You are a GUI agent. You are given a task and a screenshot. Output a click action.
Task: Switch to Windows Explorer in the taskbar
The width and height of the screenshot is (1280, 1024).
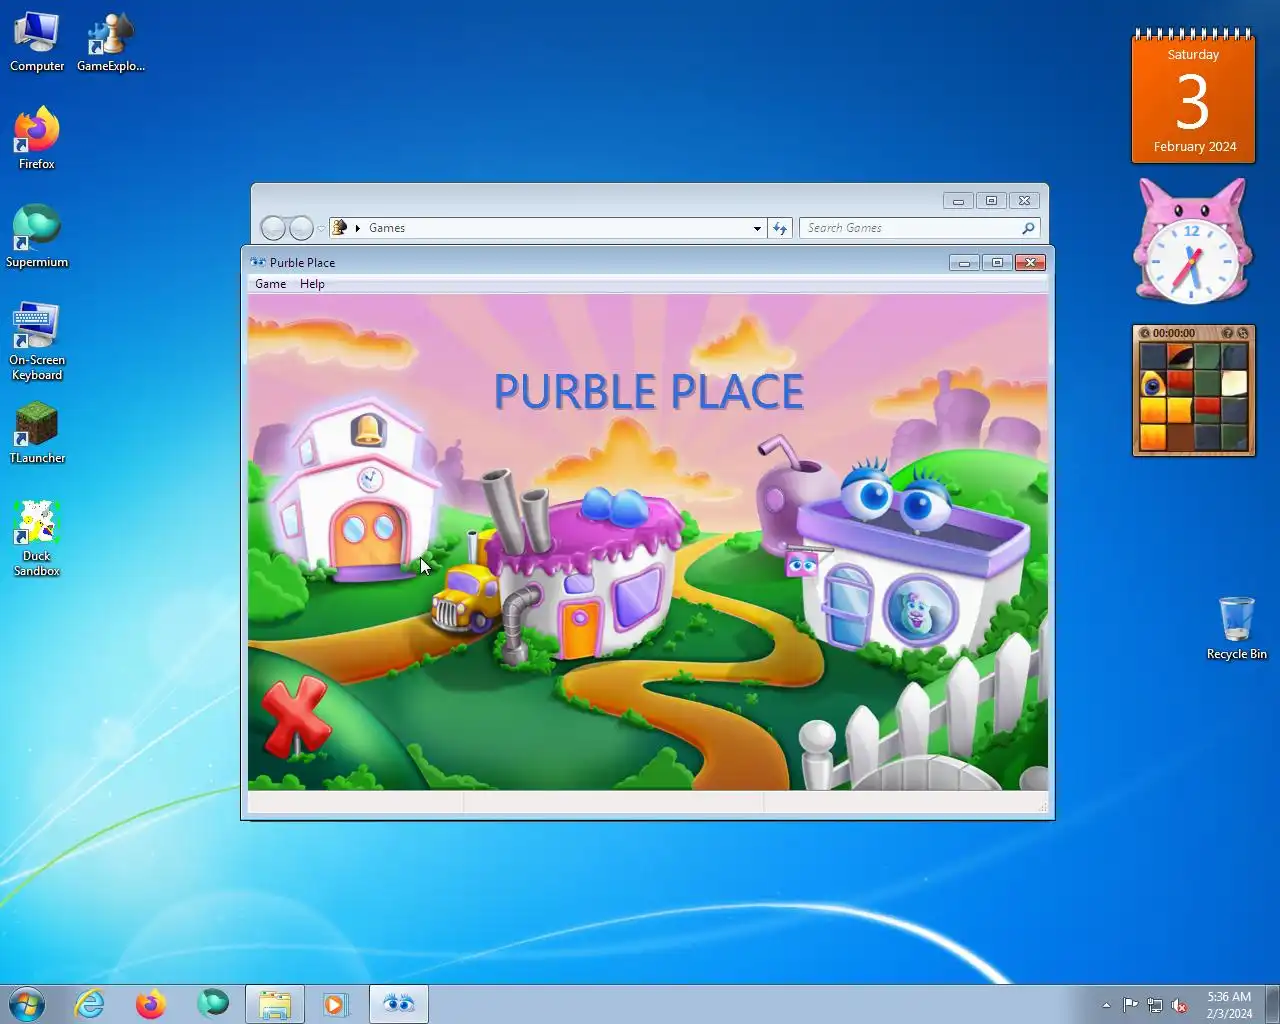point(275,1004)
